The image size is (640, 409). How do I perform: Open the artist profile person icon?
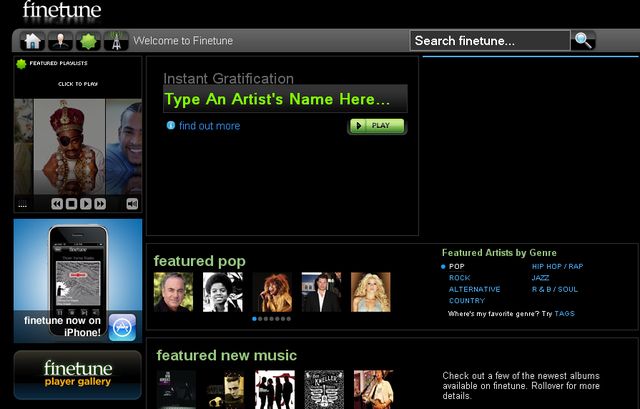click(60, 41)
